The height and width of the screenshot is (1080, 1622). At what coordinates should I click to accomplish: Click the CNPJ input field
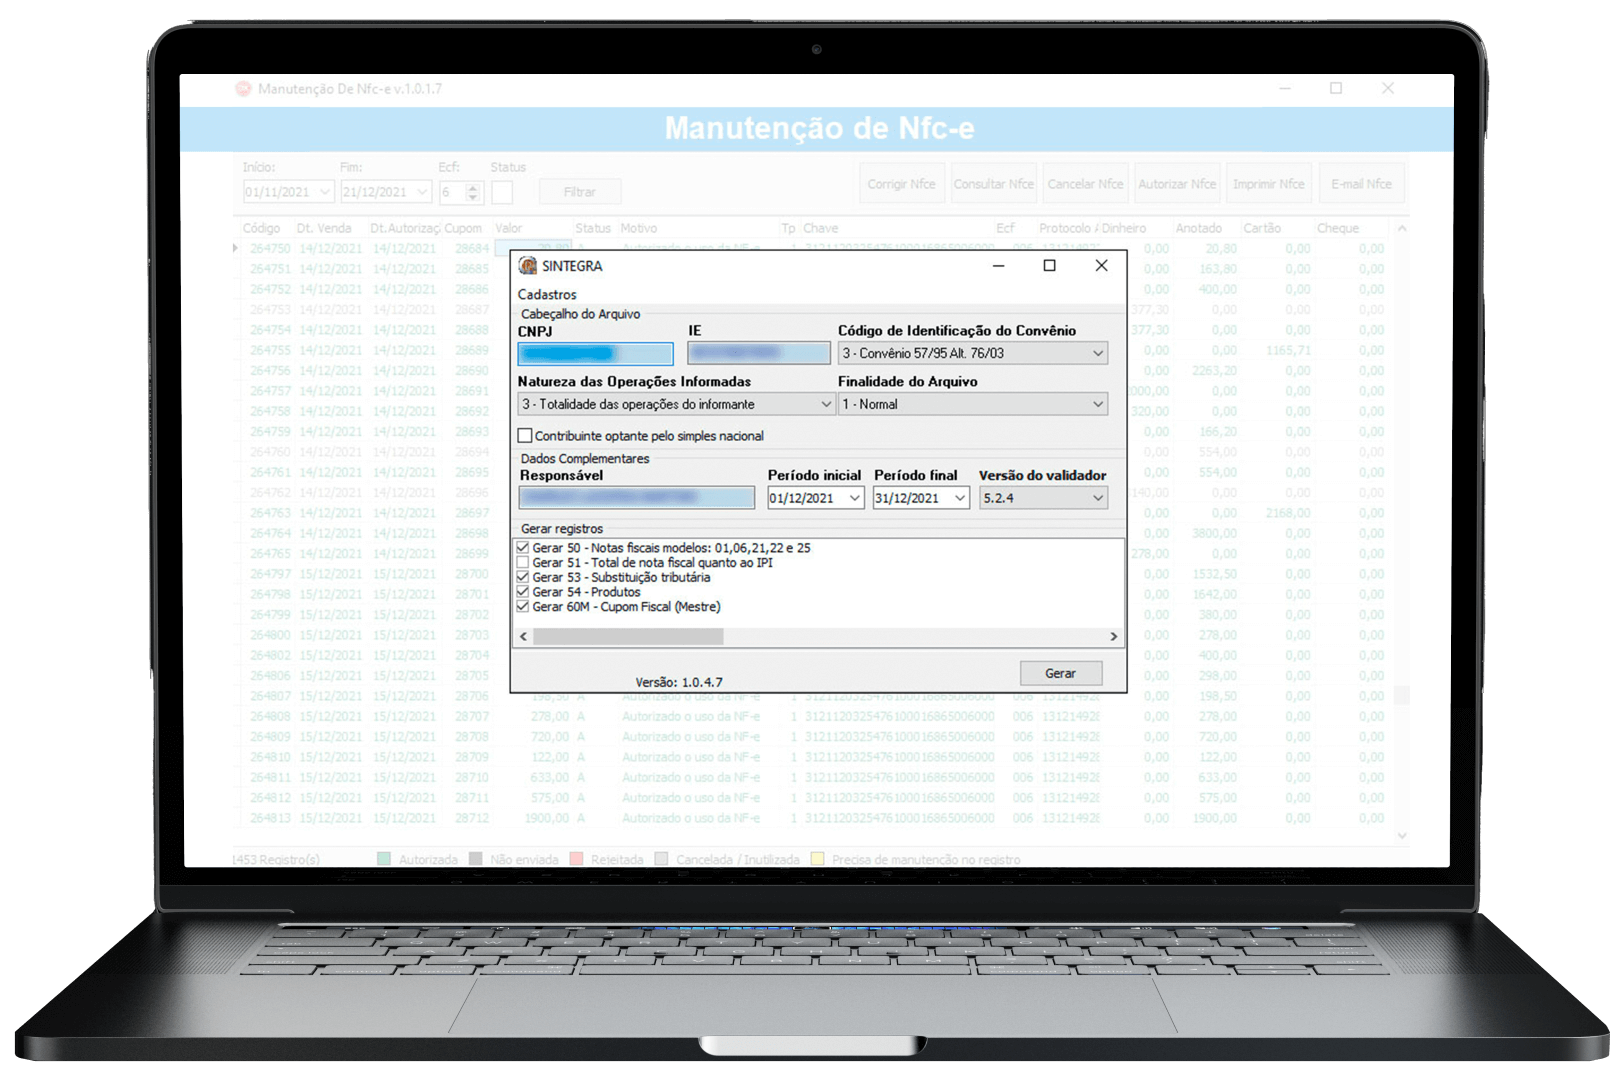tap(595, 354)
